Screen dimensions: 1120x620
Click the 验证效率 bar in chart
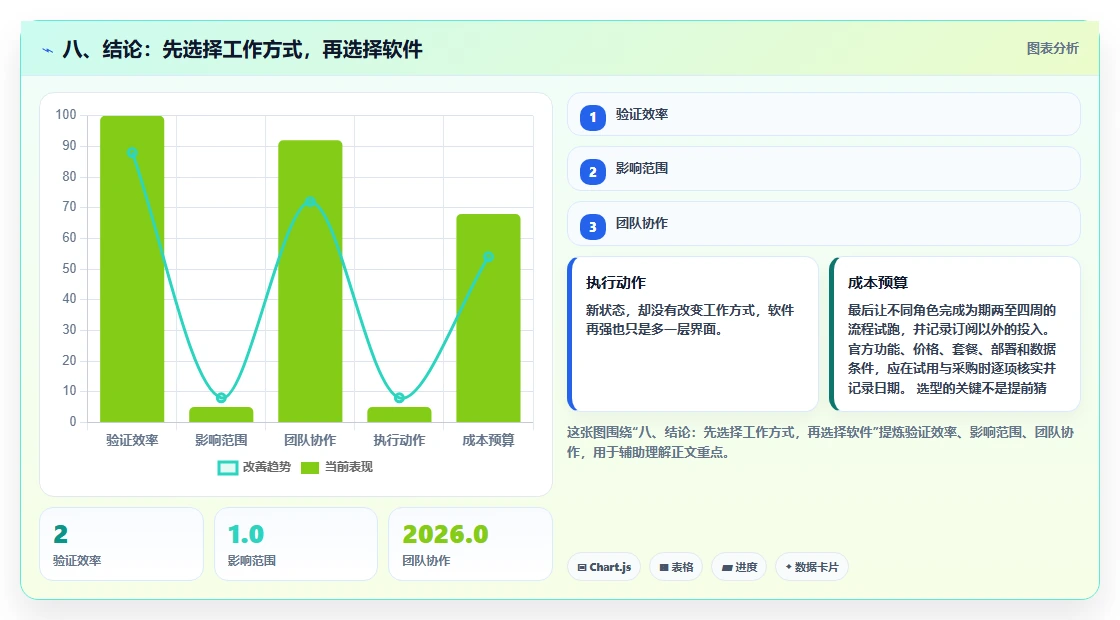point(132,269)
